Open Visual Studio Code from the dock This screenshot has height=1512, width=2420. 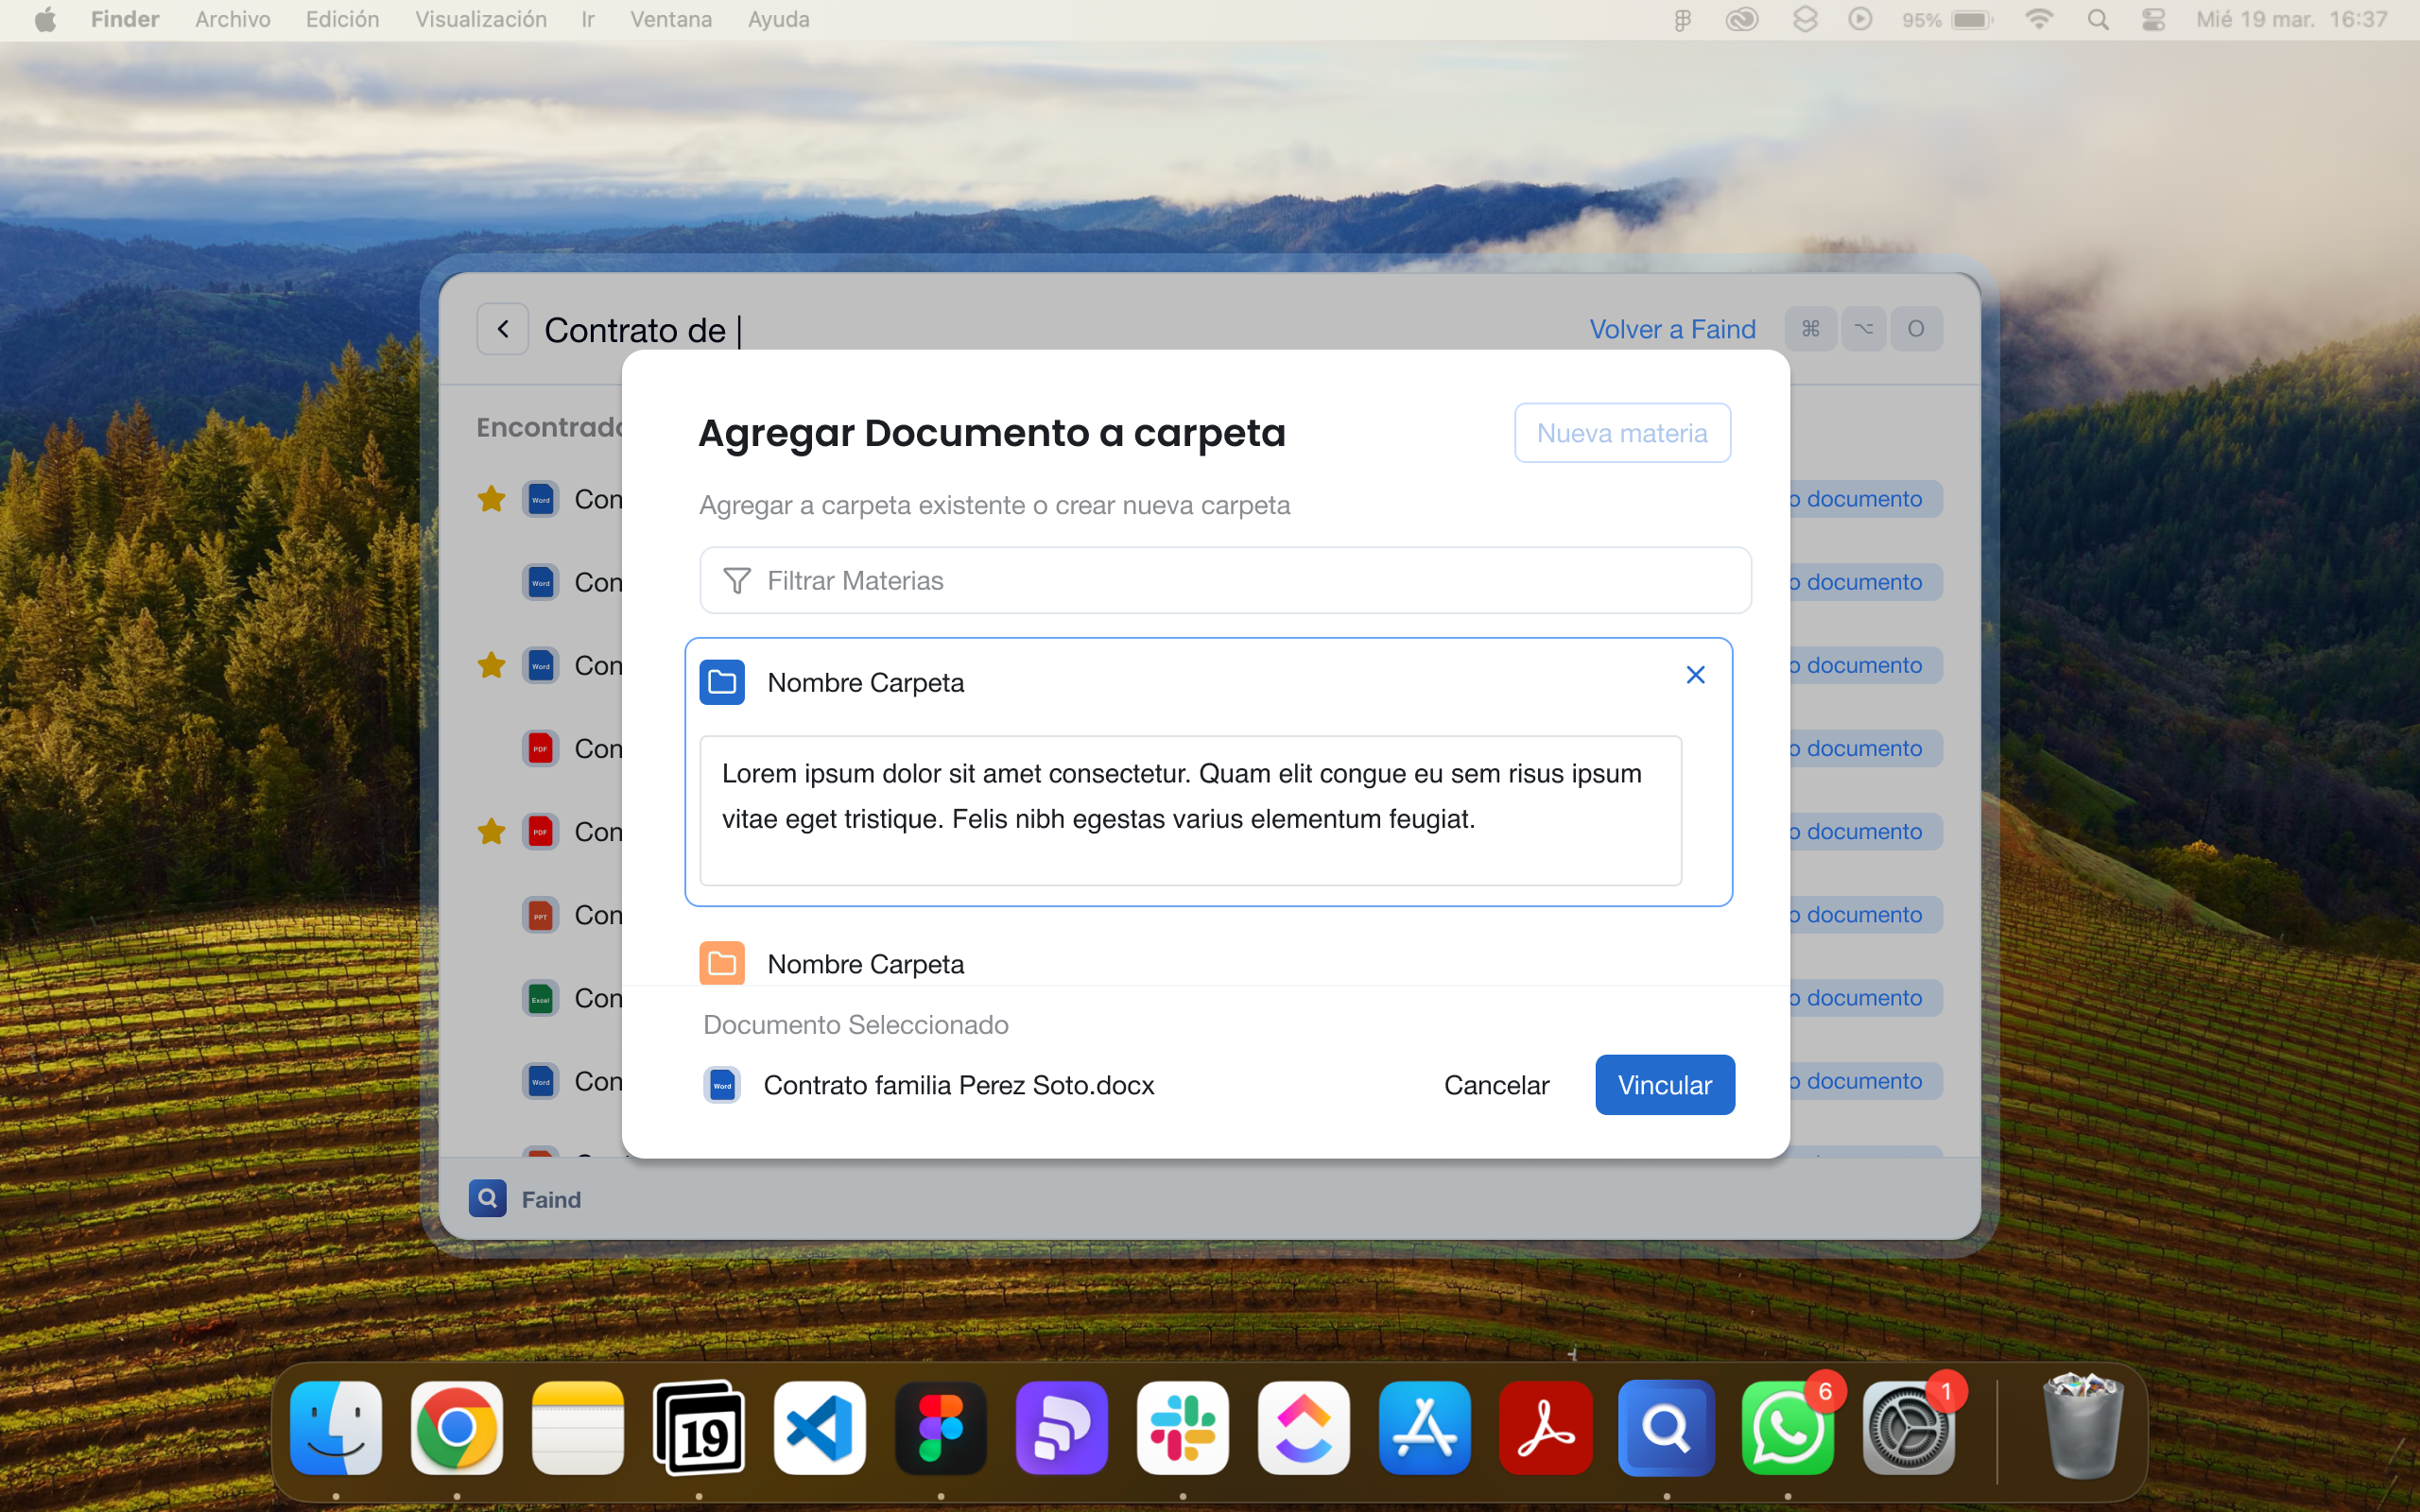click(x=819, y=1428)
